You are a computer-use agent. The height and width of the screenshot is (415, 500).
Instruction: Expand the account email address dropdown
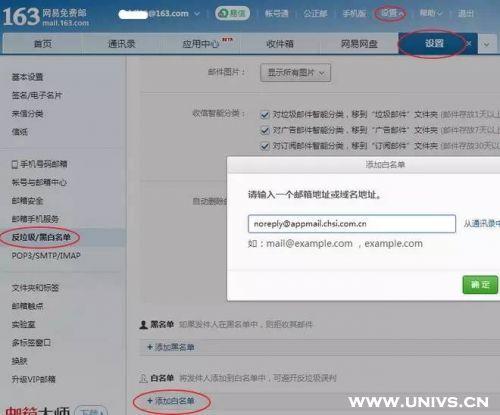coord(197,14)
